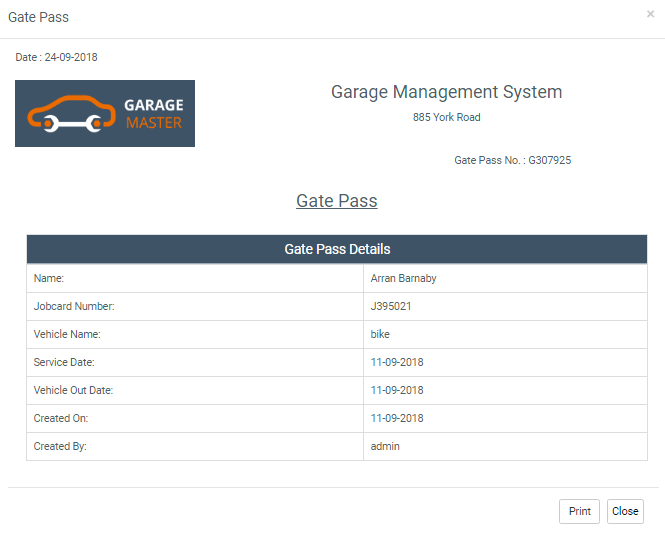Screen dimensions: 665x543
Task: Click the Gate Pass dialog title text
Action: pyautogui.click(x=38, y=17)
